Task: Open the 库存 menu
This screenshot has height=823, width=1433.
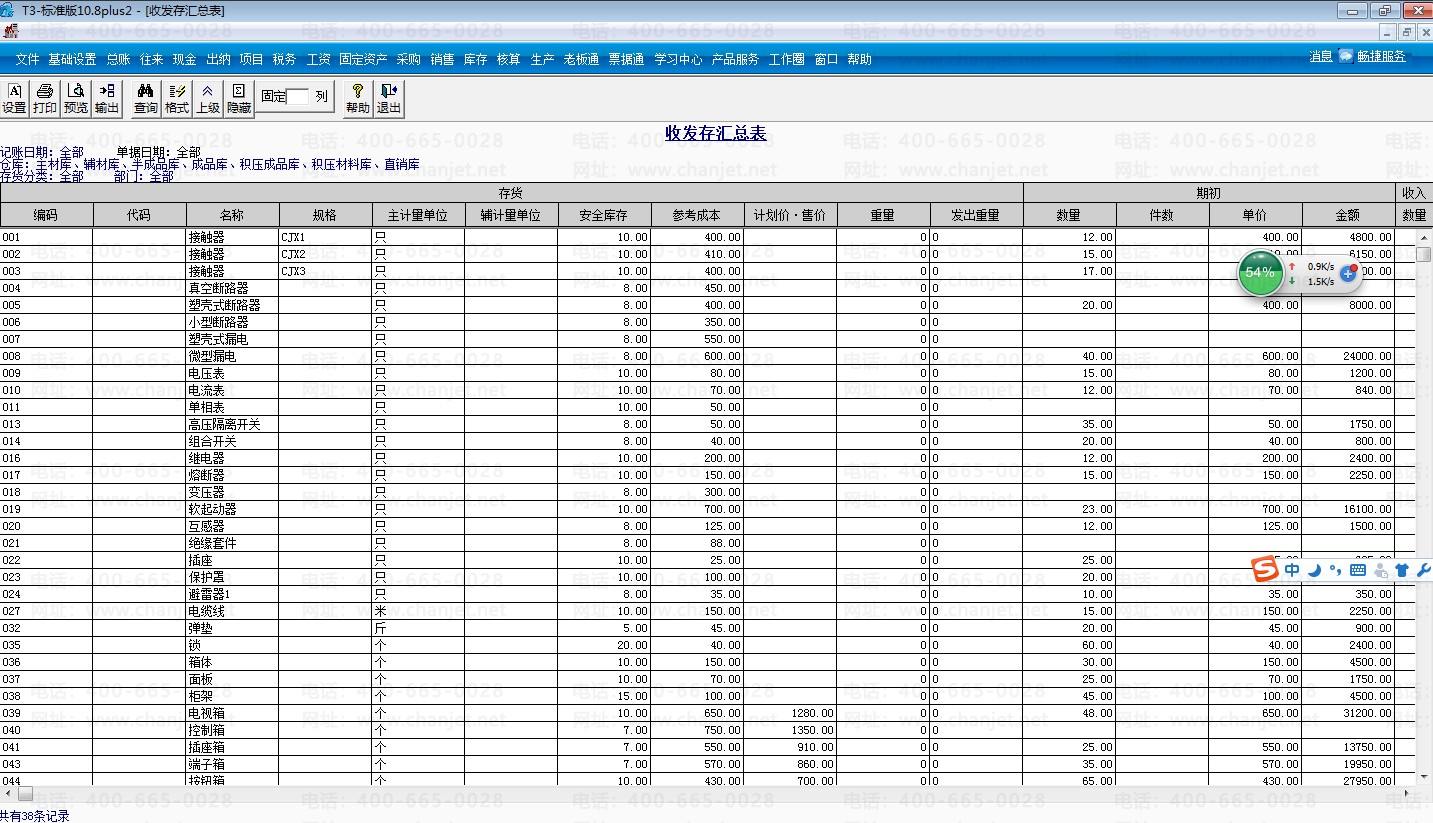Action: [x=475, y=59]
